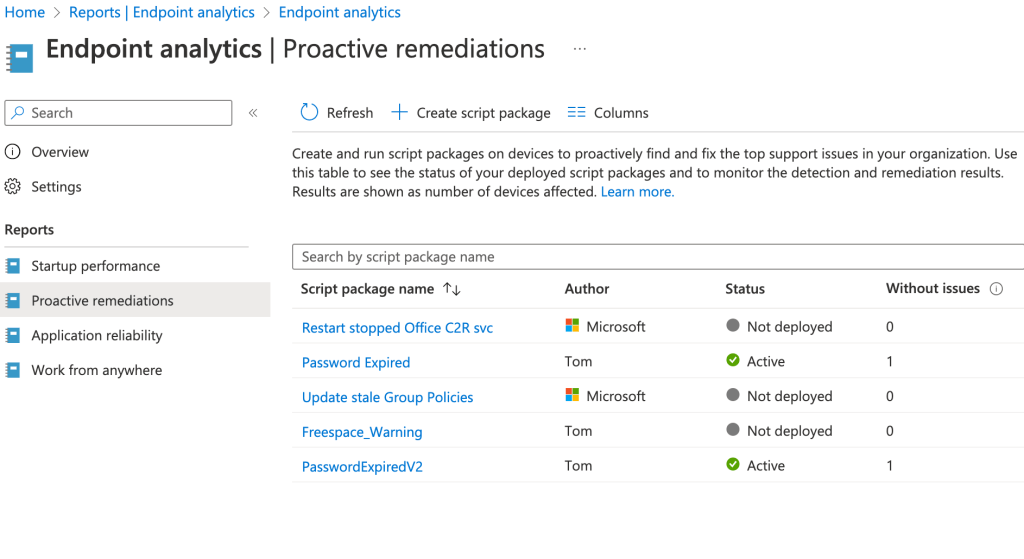Click the Settings gear icon in sidebar
1024x559 pixels.
coord(13,187)
